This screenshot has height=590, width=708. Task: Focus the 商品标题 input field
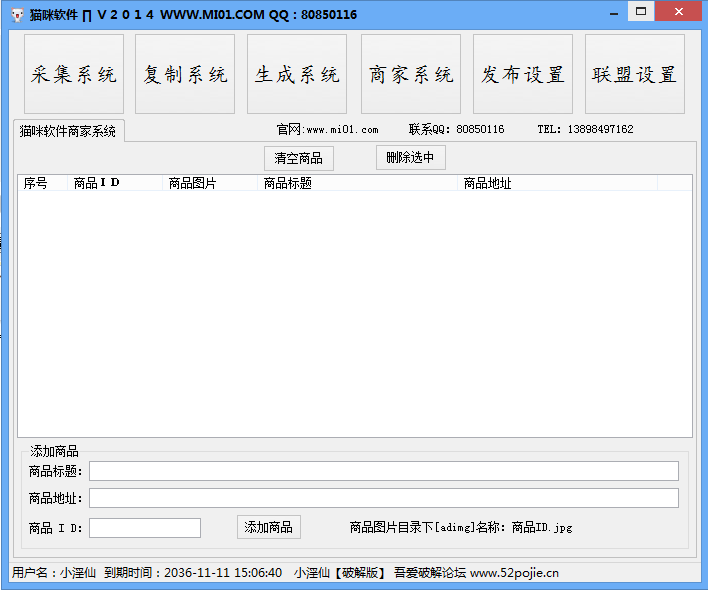pyautogui.click(x=383, y=471)
